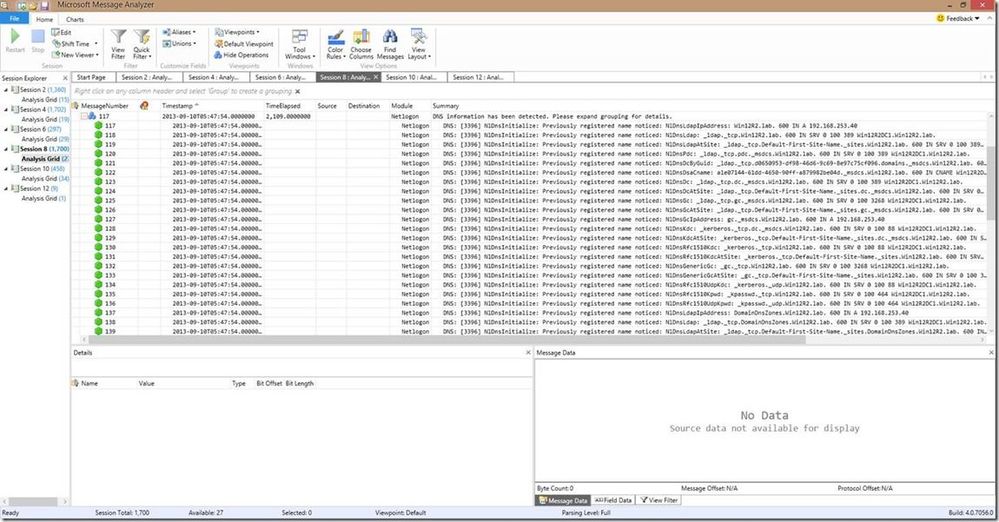This screenshot has width=999, height=522.
Task: Switch to Session 6 analysis tab
Action: point(280,77)
